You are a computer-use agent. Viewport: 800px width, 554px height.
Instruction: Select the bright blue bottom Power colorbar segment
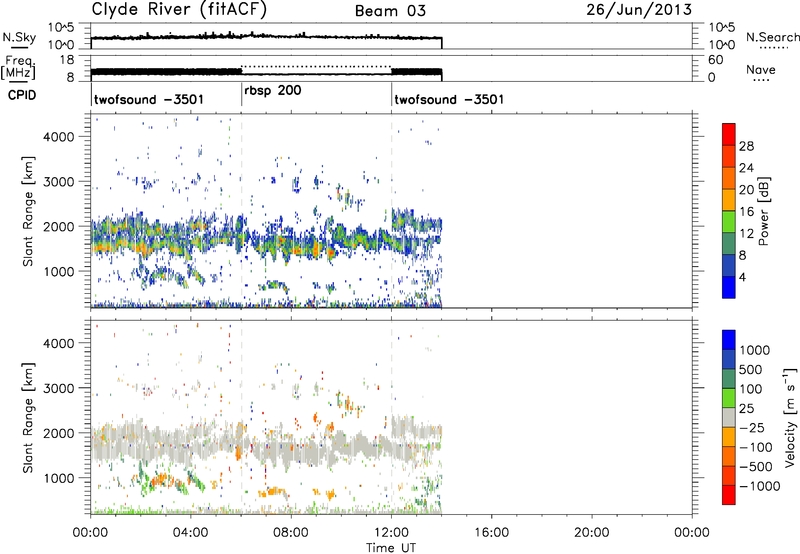point(729,287)
